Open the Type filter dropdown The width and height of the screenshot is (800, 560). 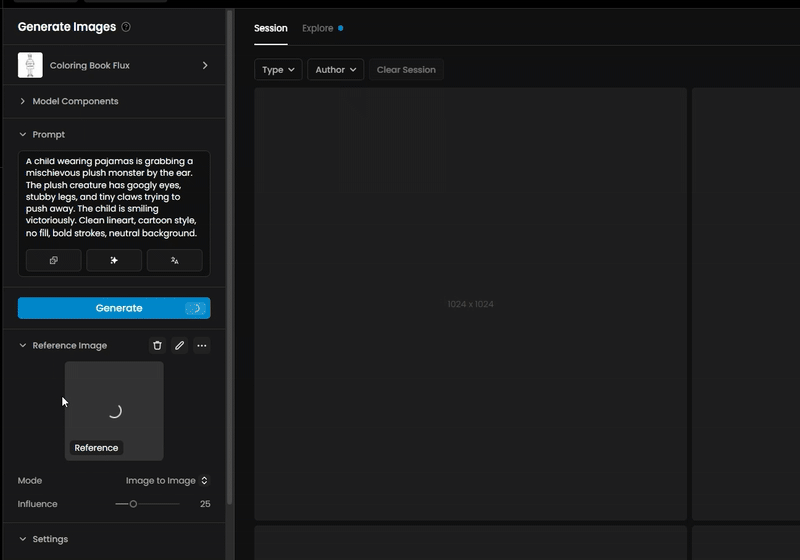click(278, 70)
